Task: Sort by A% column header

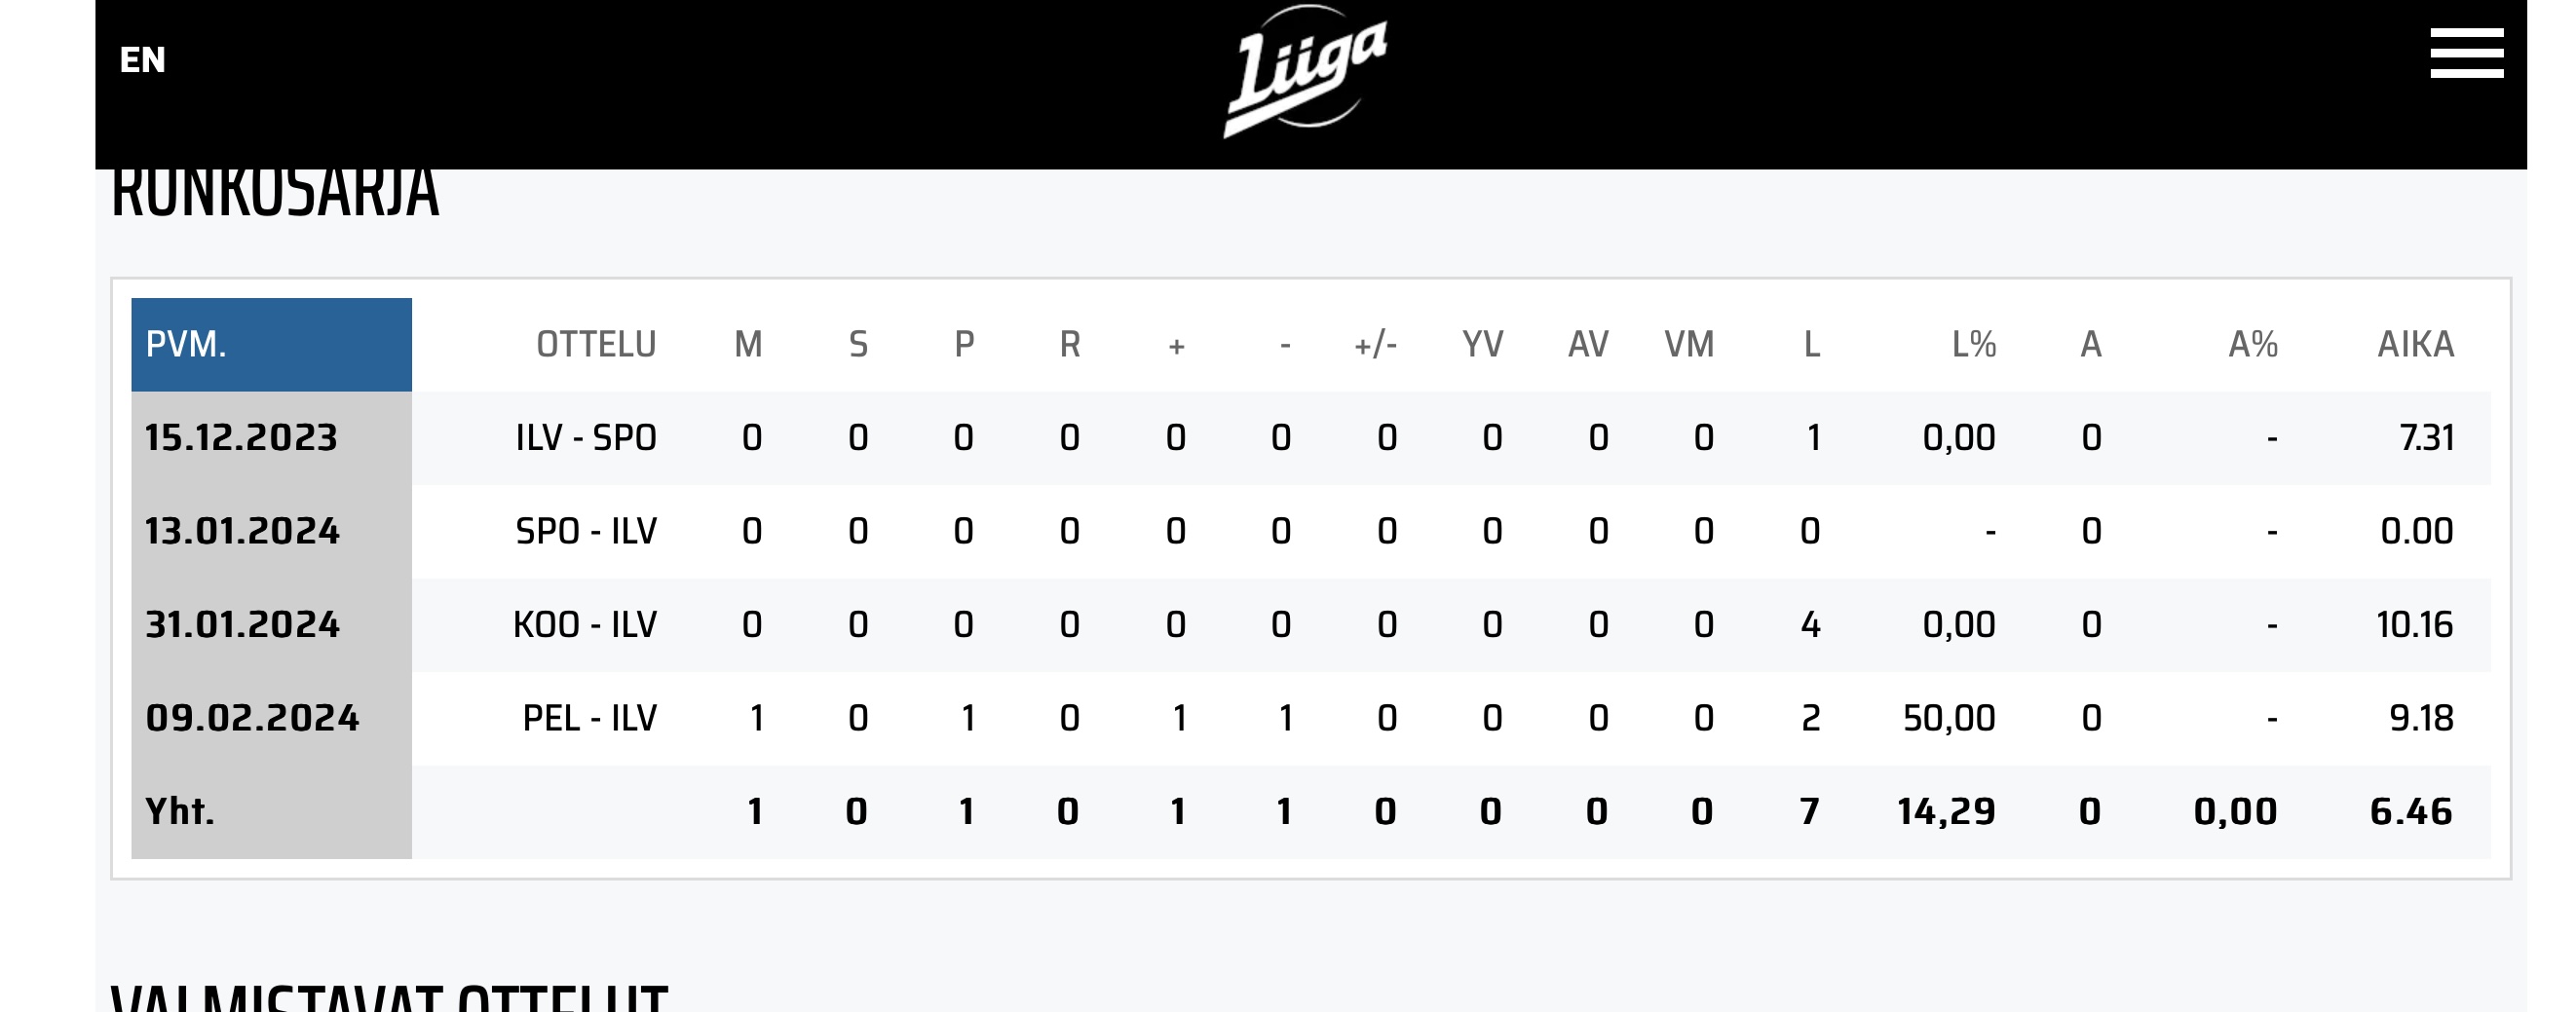Action: pos(2253,344)
